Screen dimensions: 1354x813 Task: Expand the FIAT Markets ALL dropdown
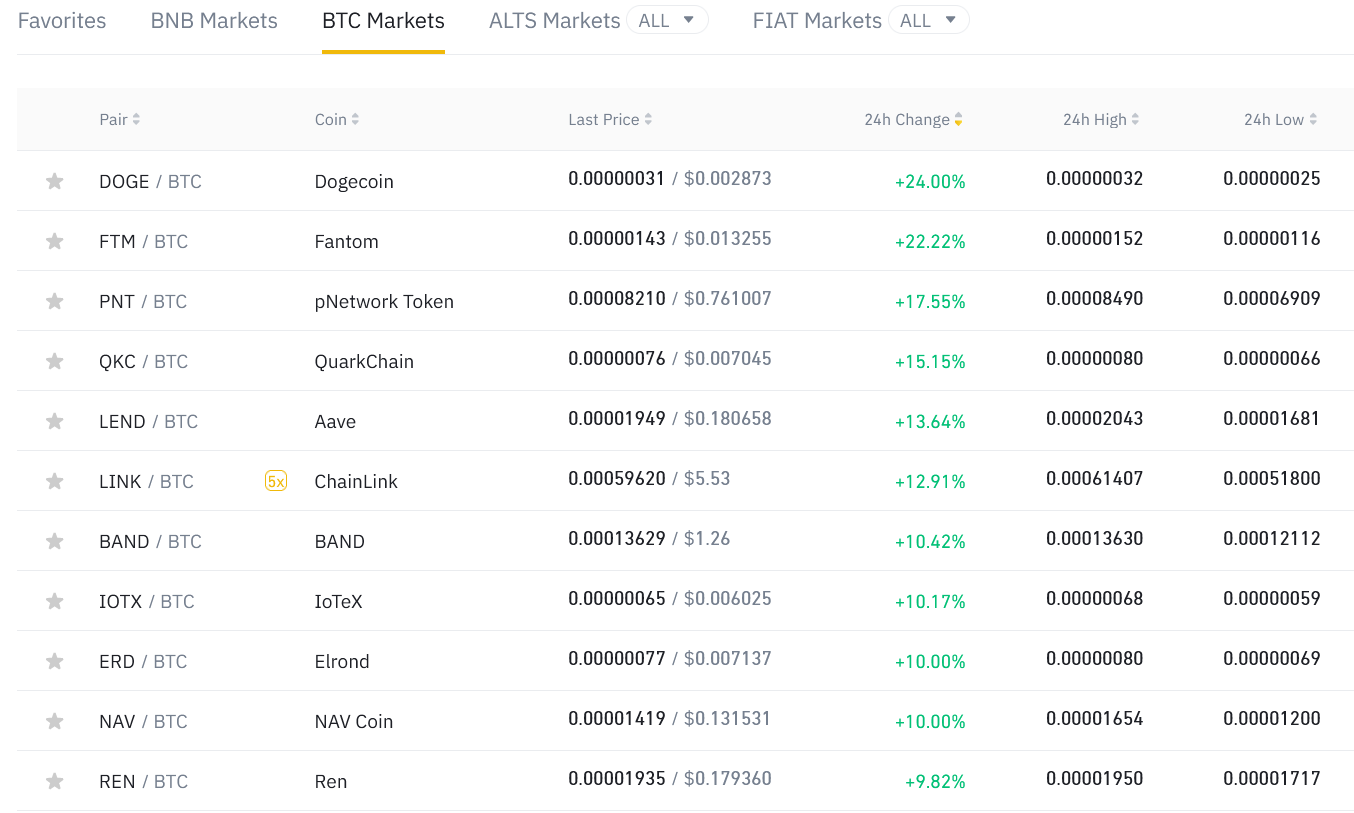click(x=928, y=20)
